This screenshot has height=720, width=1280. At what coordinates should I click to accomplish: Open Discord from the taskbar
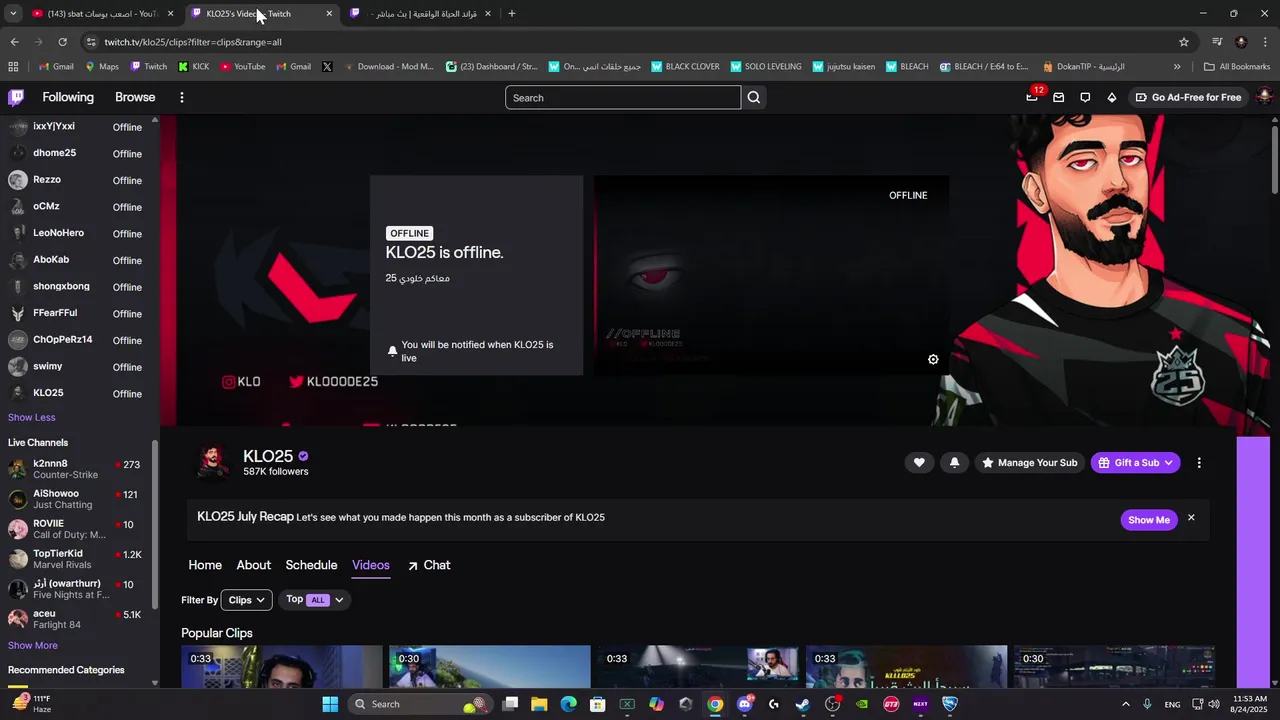click(x=744, y=704)
